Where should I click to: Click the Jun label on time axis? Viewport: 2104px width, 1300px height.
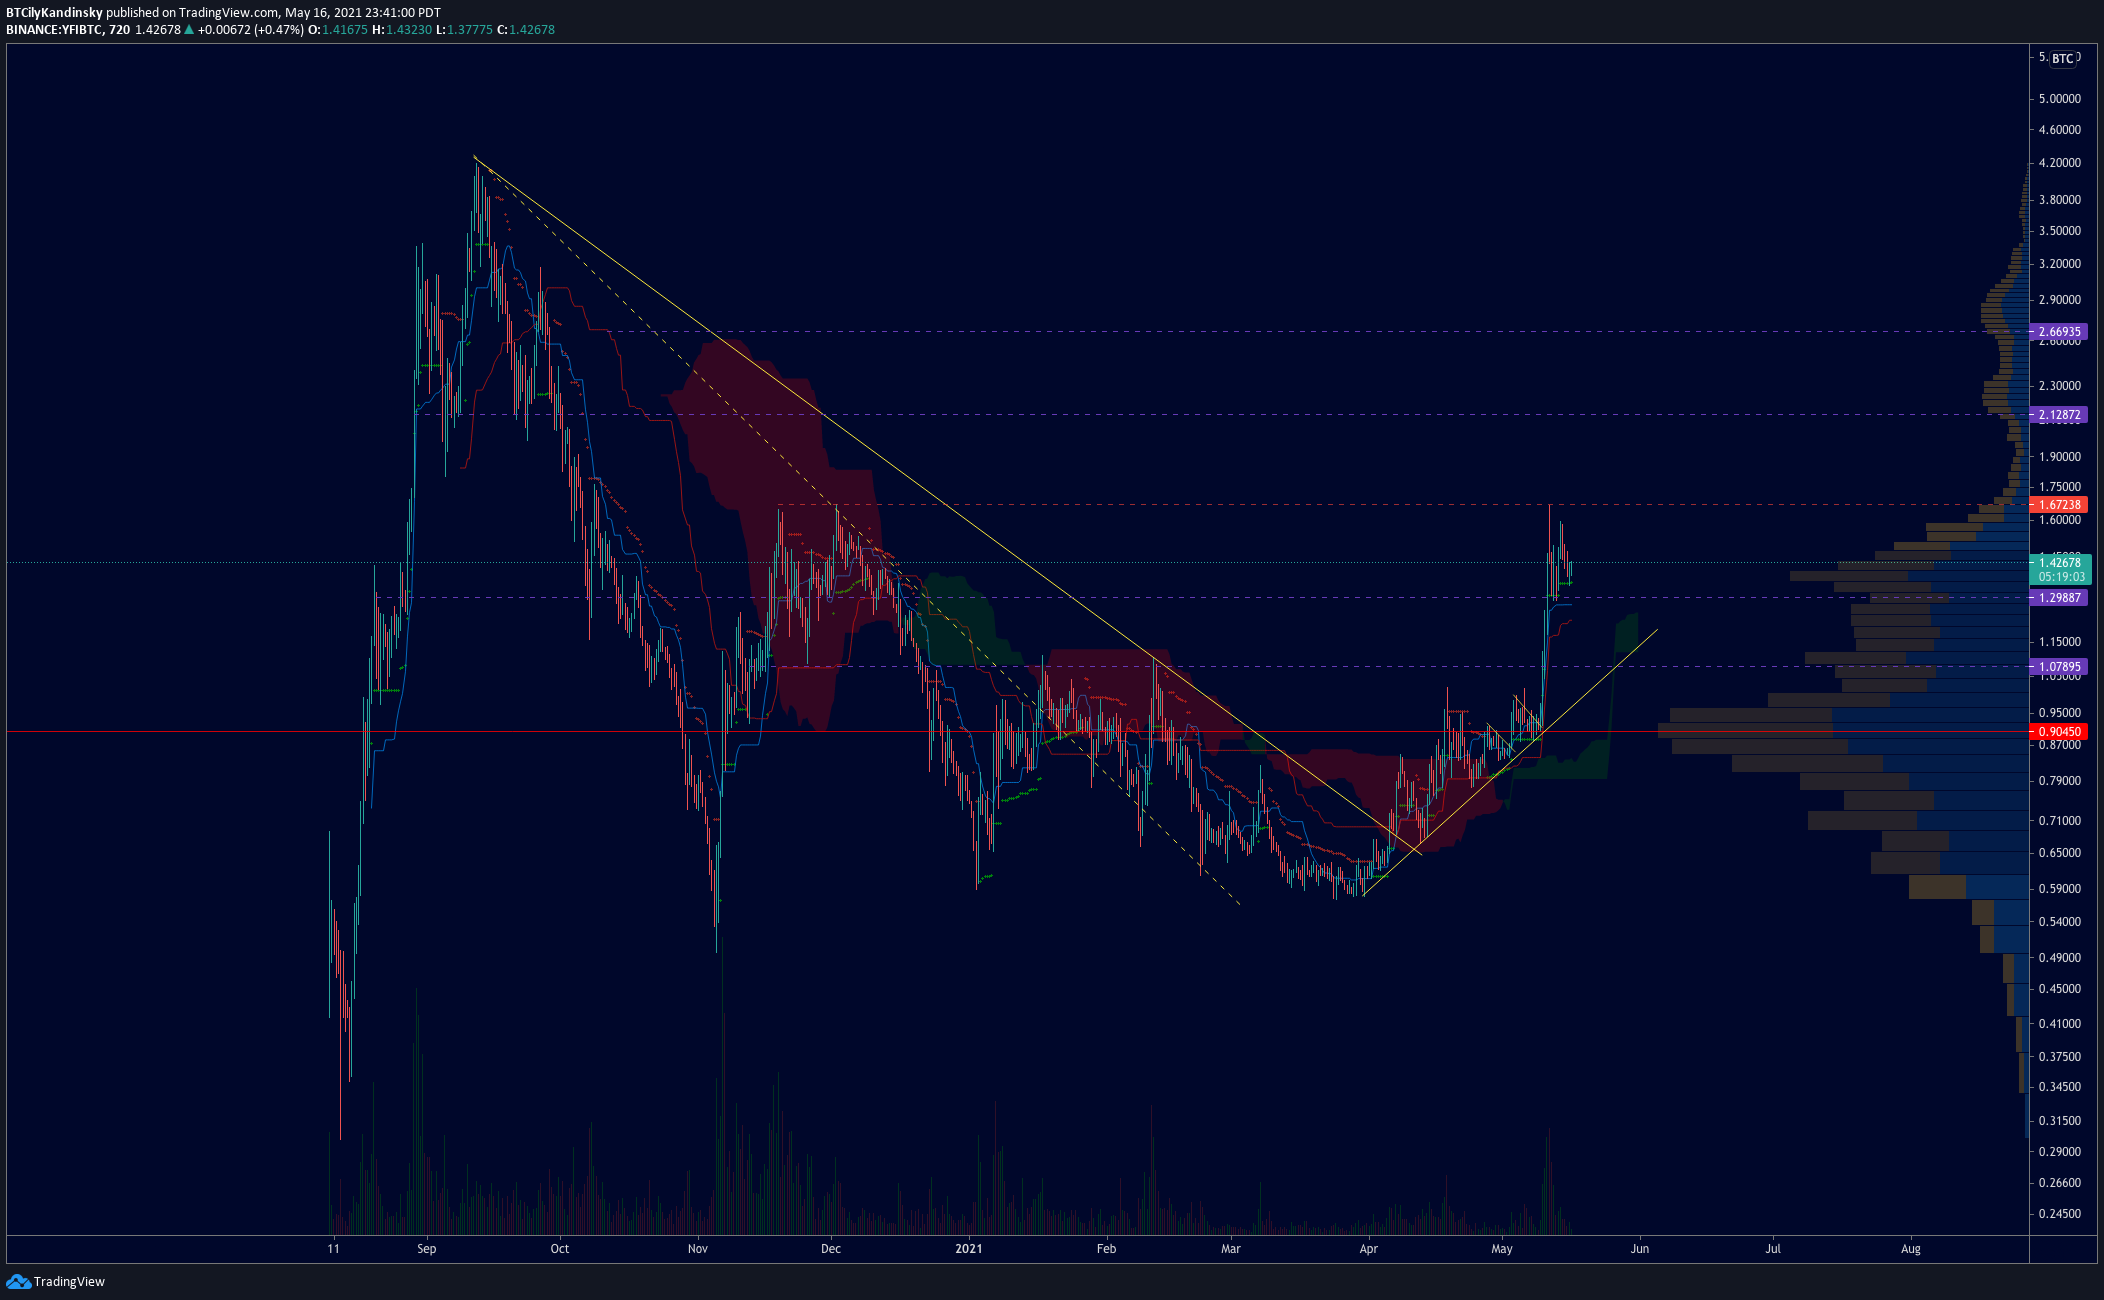1640,1248
